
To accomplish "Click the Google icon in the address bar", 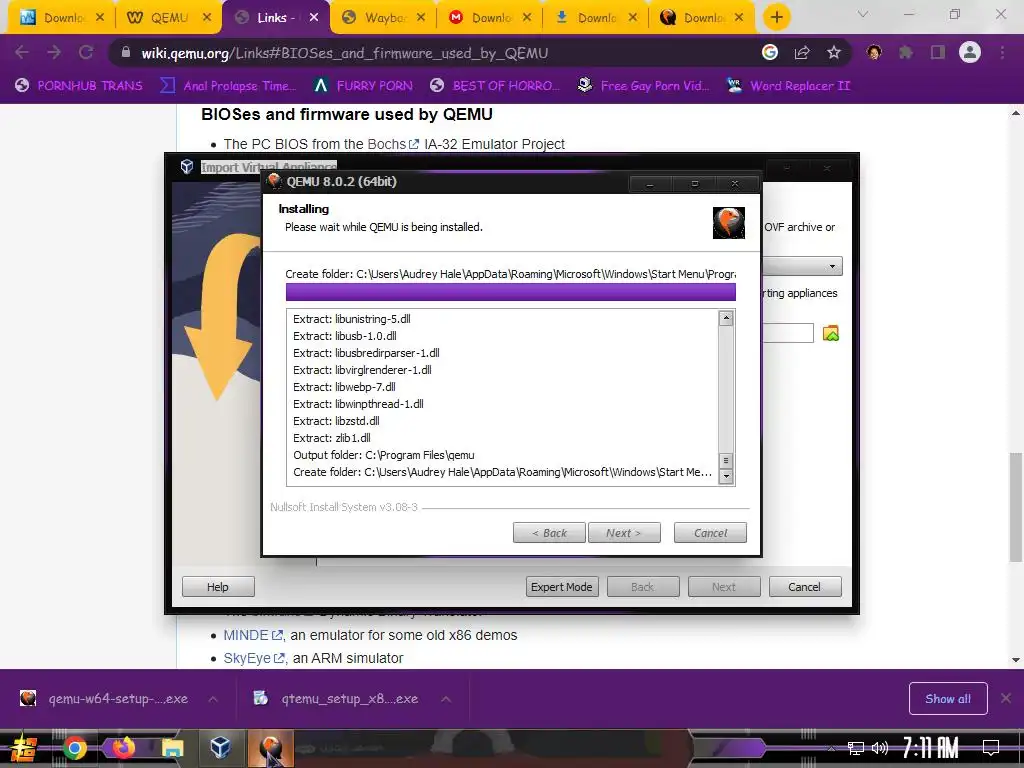I will [770, 52].
